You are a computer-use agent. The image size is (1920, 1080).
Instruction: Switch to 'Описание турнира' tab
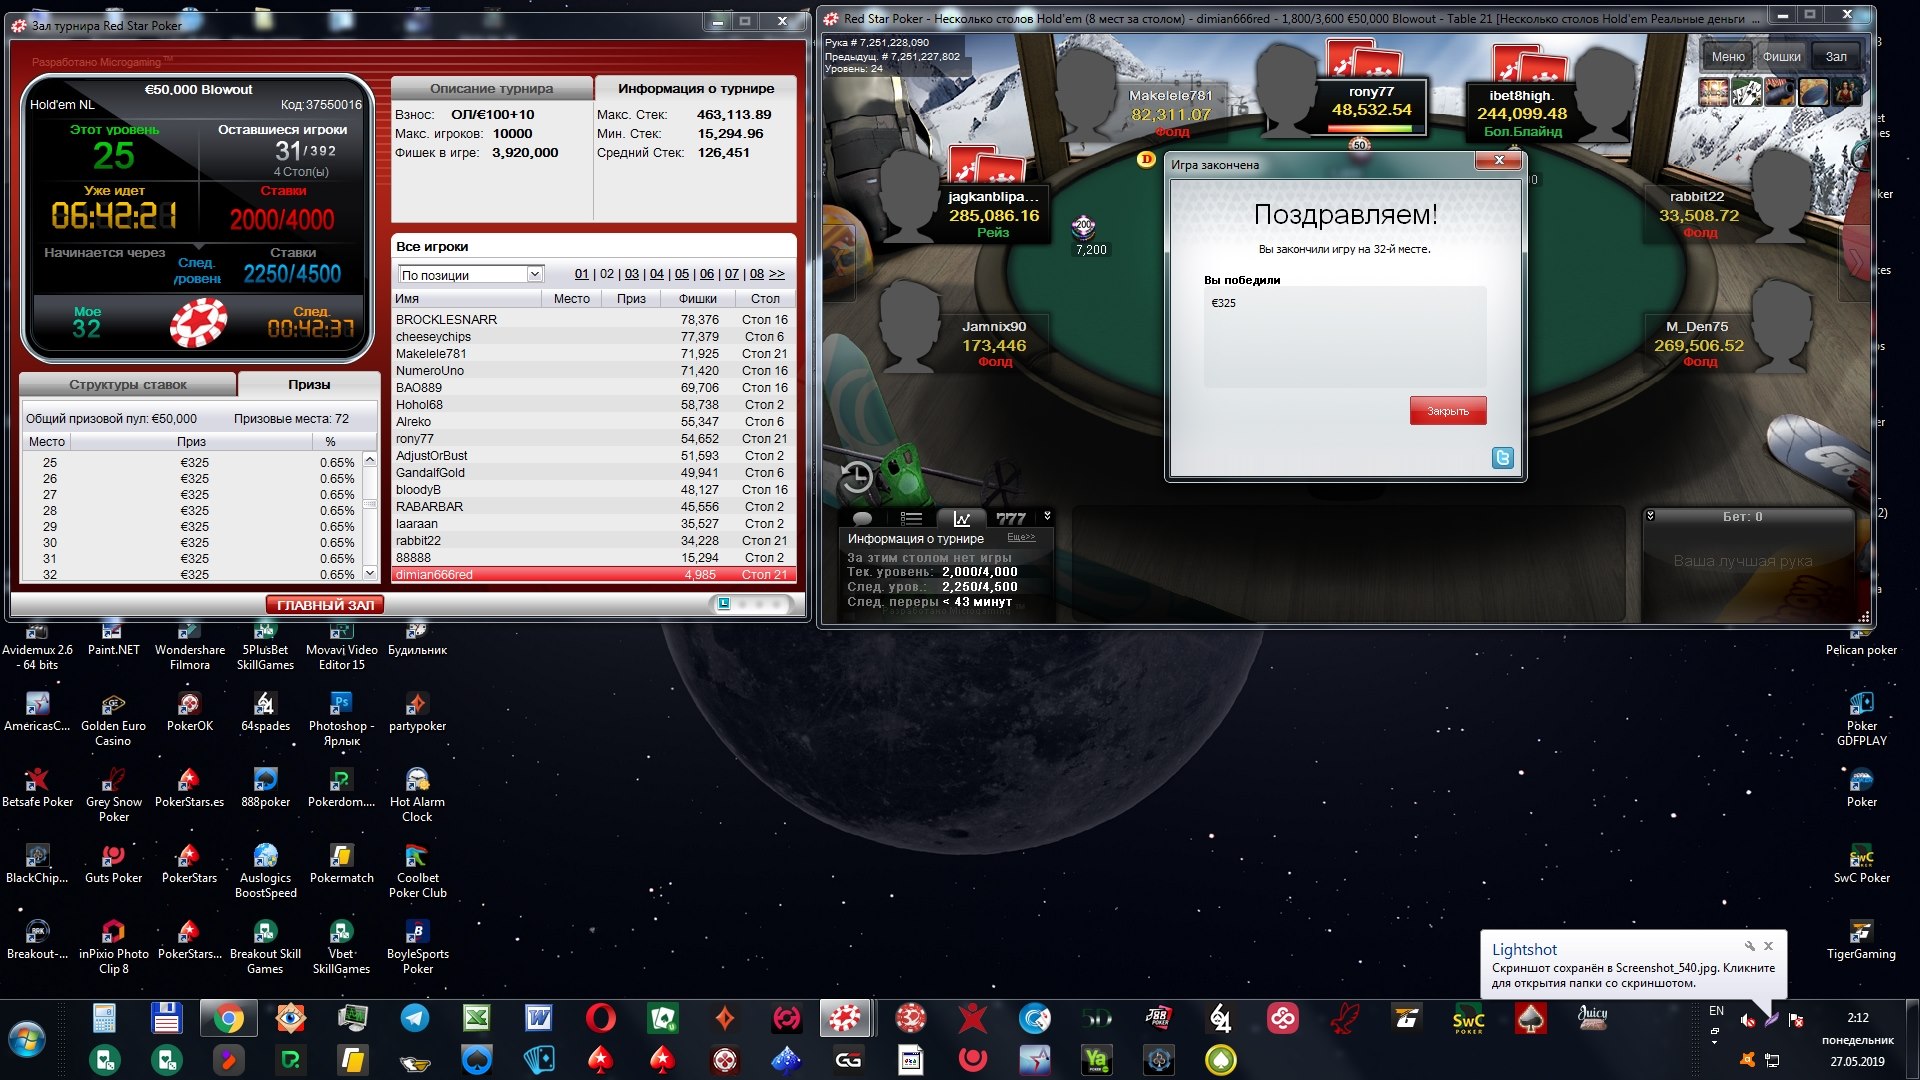pyautogui.click(x=491, y=88)
